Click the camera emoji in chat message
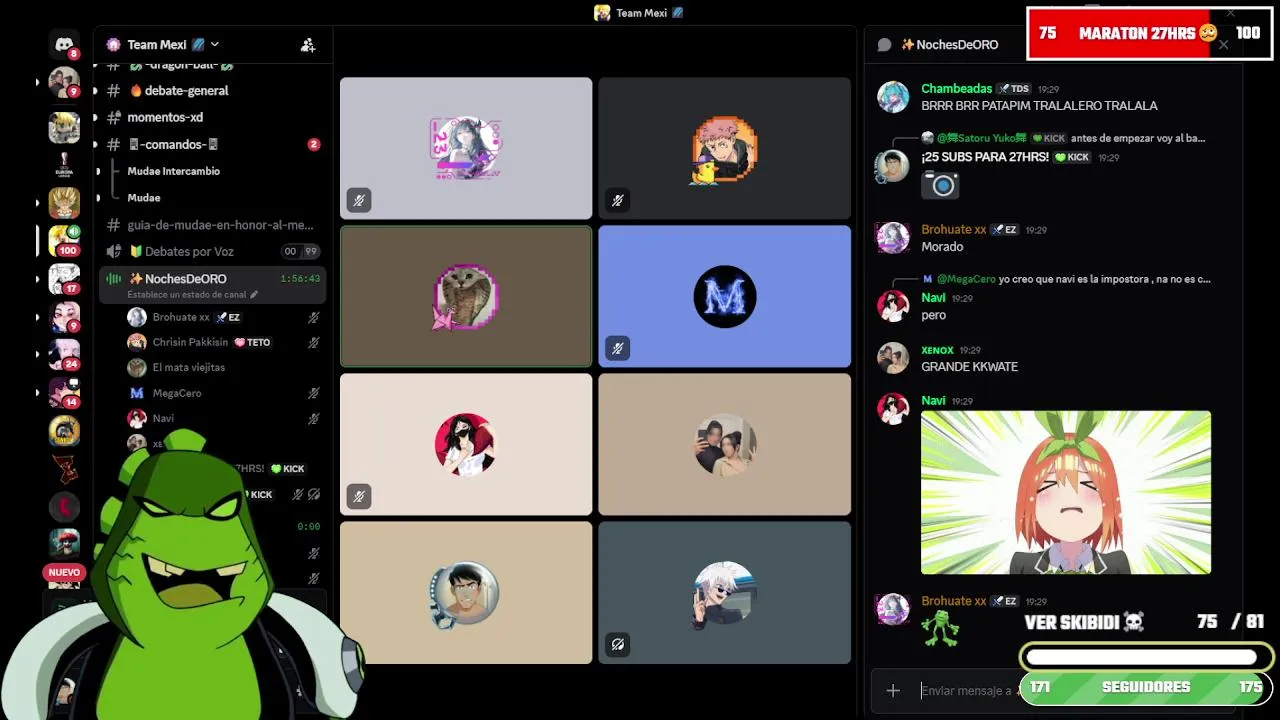The height and width of the screenshot is (720, 1280). (x=940, y=184)
